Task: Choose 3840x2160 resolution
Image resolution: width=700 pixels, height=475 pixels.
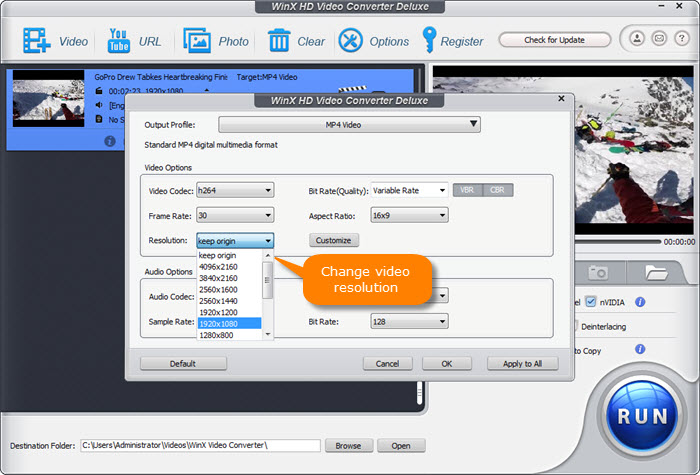Action: 229,278
